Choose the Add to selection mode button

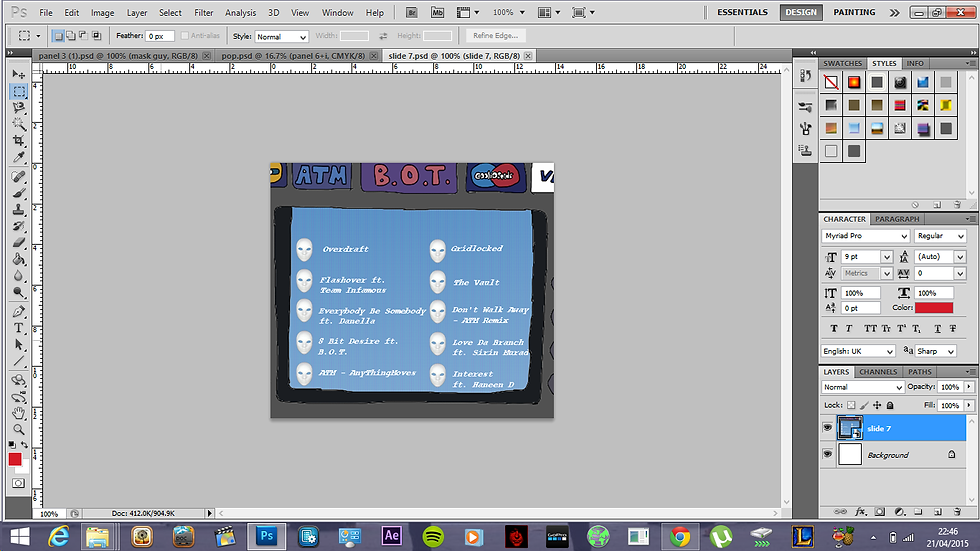click(x=71, y=36)
